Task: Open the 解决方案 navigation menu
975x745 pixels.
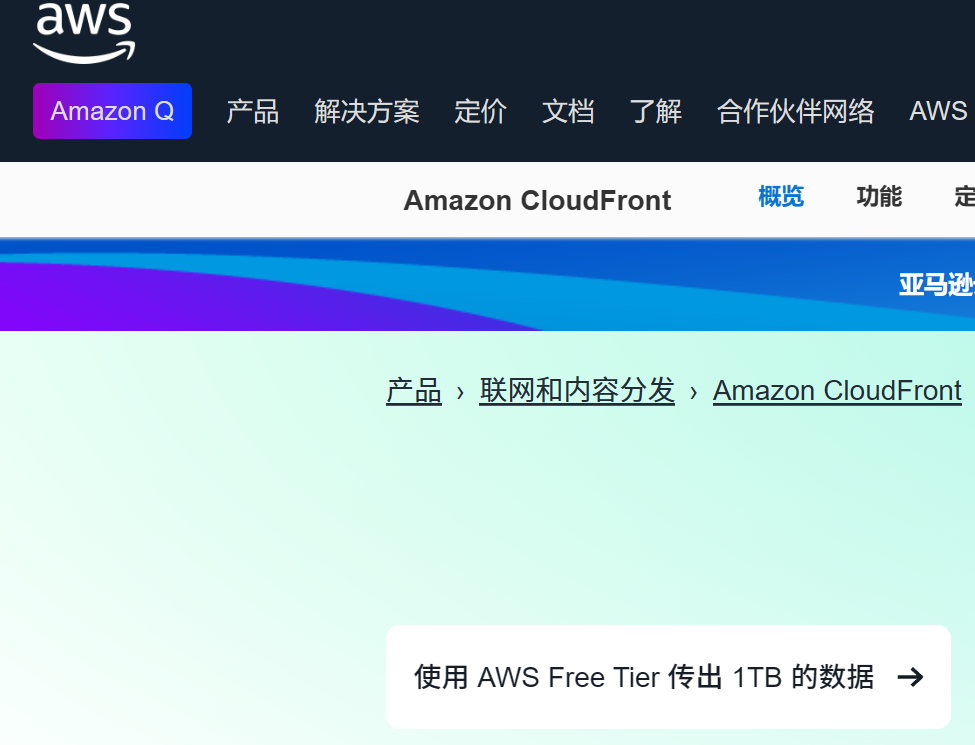Action: (x=367, y=111)
